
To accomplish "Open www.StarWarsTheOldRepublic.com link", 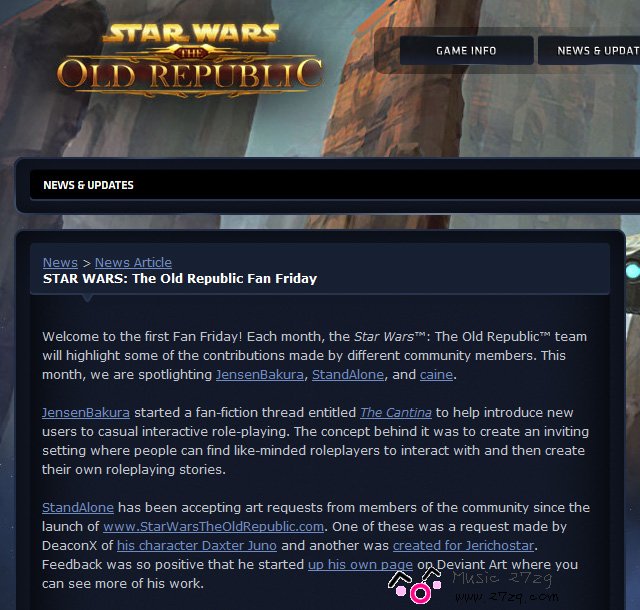I will (x=213, y=526).
